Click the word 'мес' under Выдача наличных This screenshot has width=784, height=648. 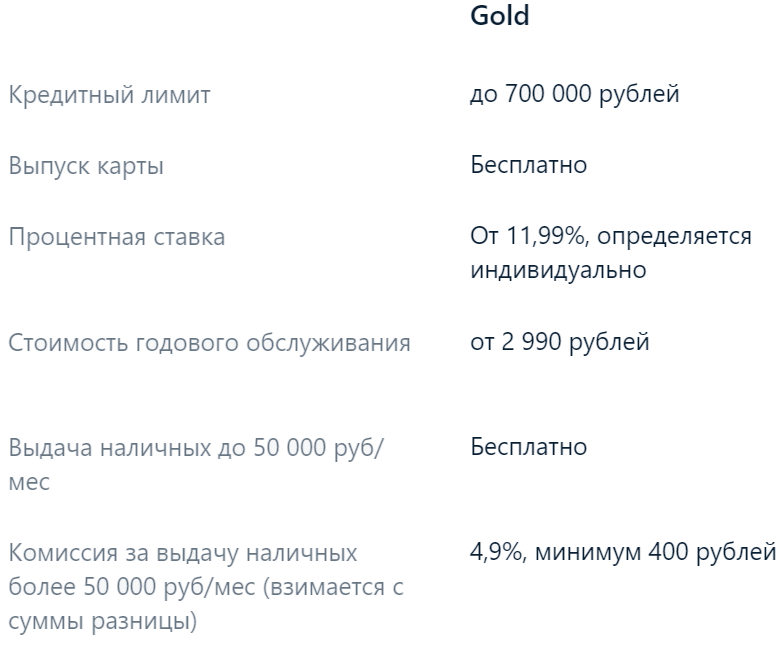coord(30,483)
